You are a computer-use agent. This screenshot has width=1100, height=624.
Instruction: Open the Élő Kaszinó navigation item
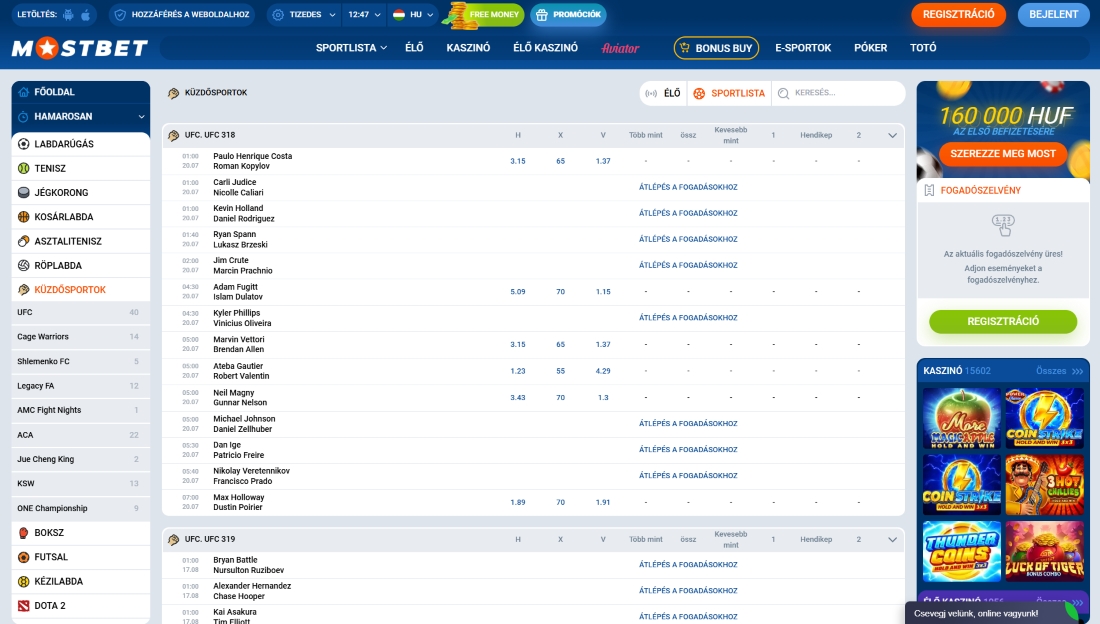click(x=545, y=48)
